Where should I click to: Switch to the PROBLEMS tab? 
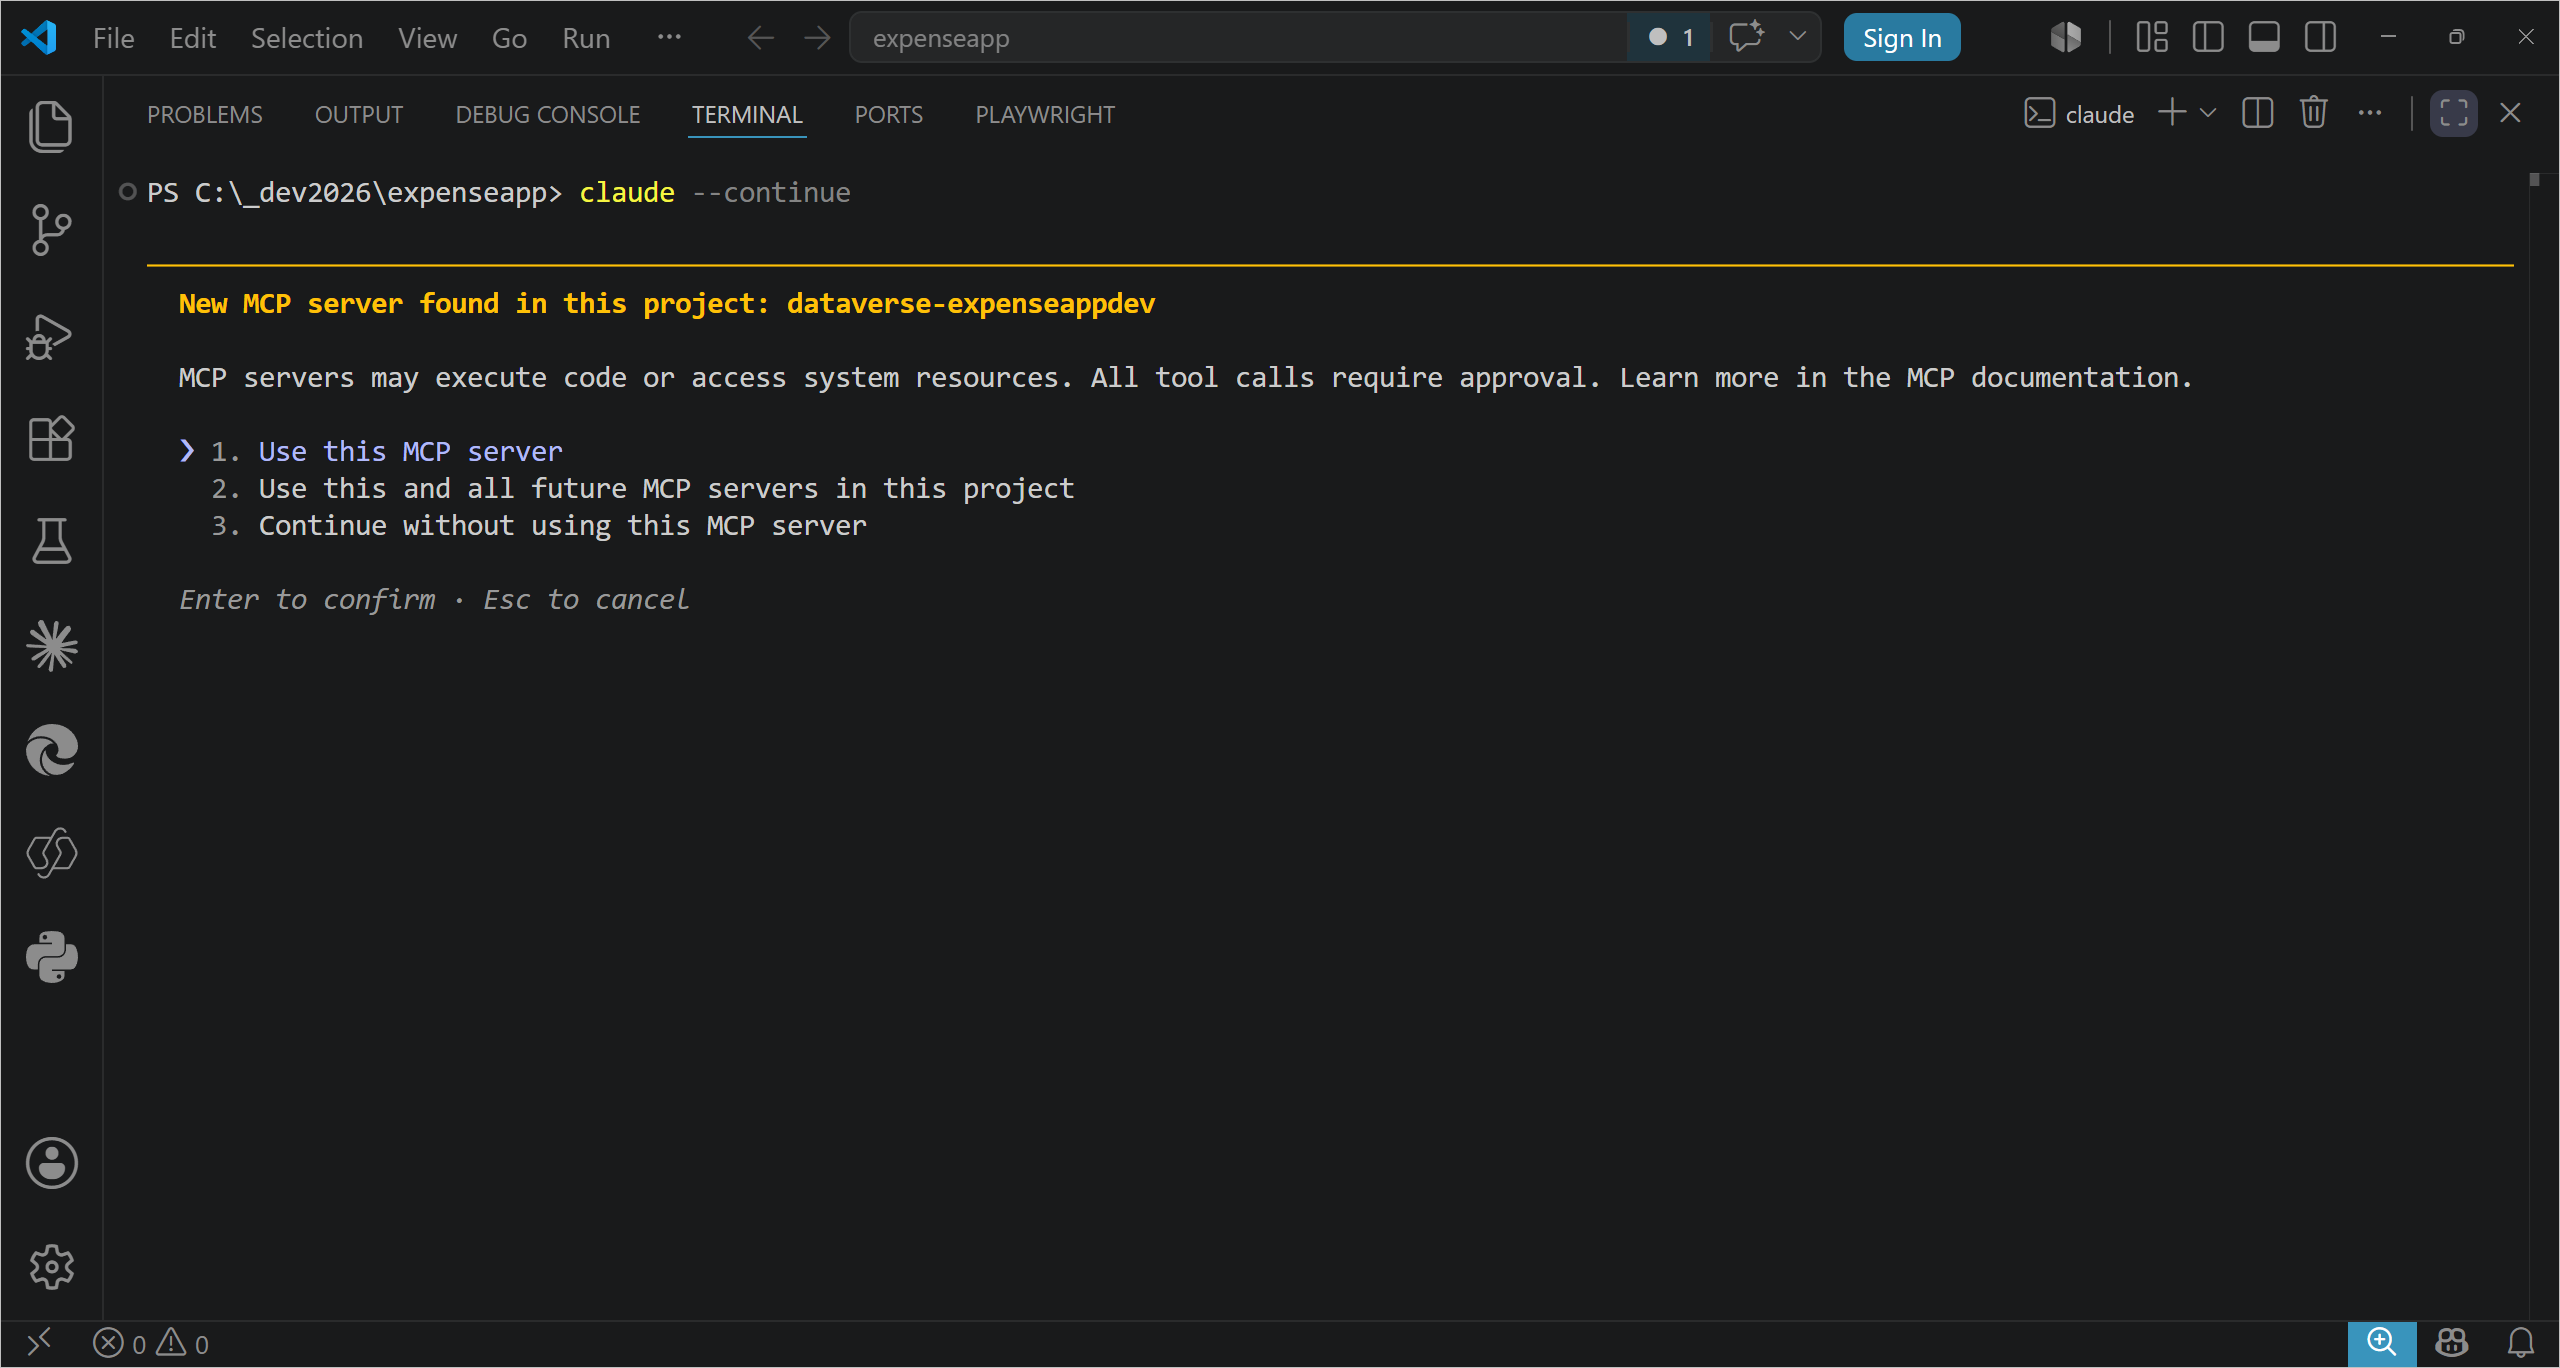205,115
